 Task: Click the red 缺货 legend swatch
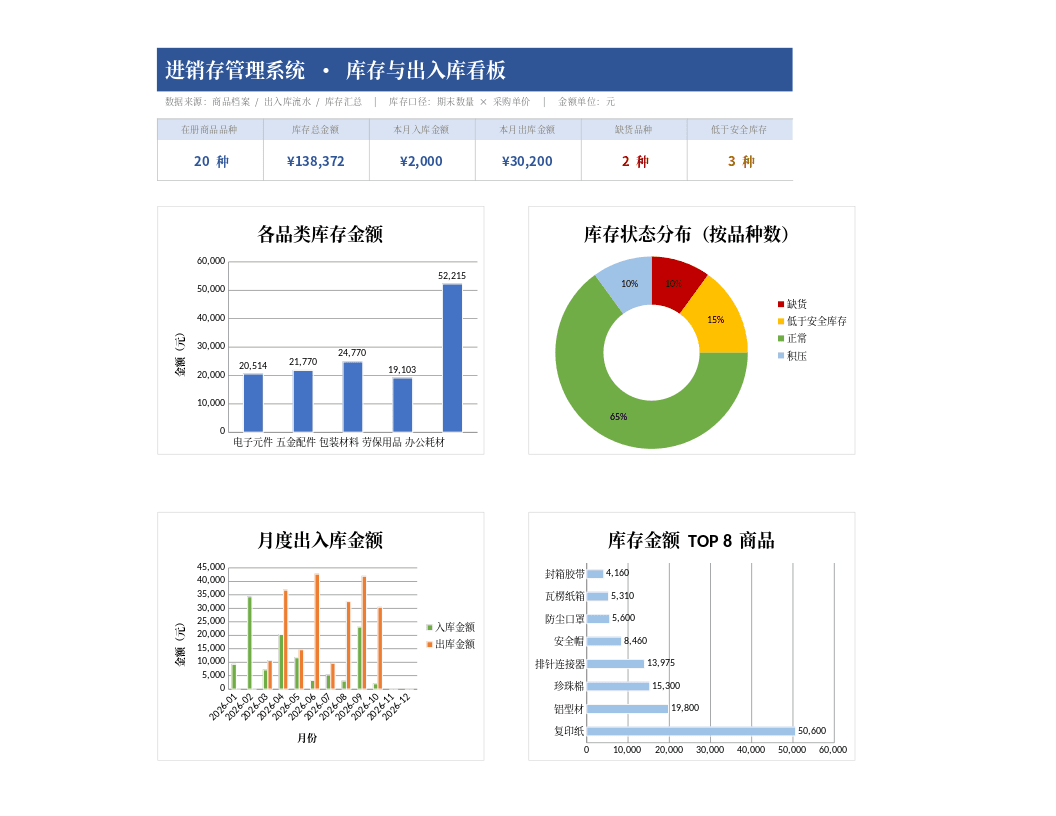click(x=781, y=304)
